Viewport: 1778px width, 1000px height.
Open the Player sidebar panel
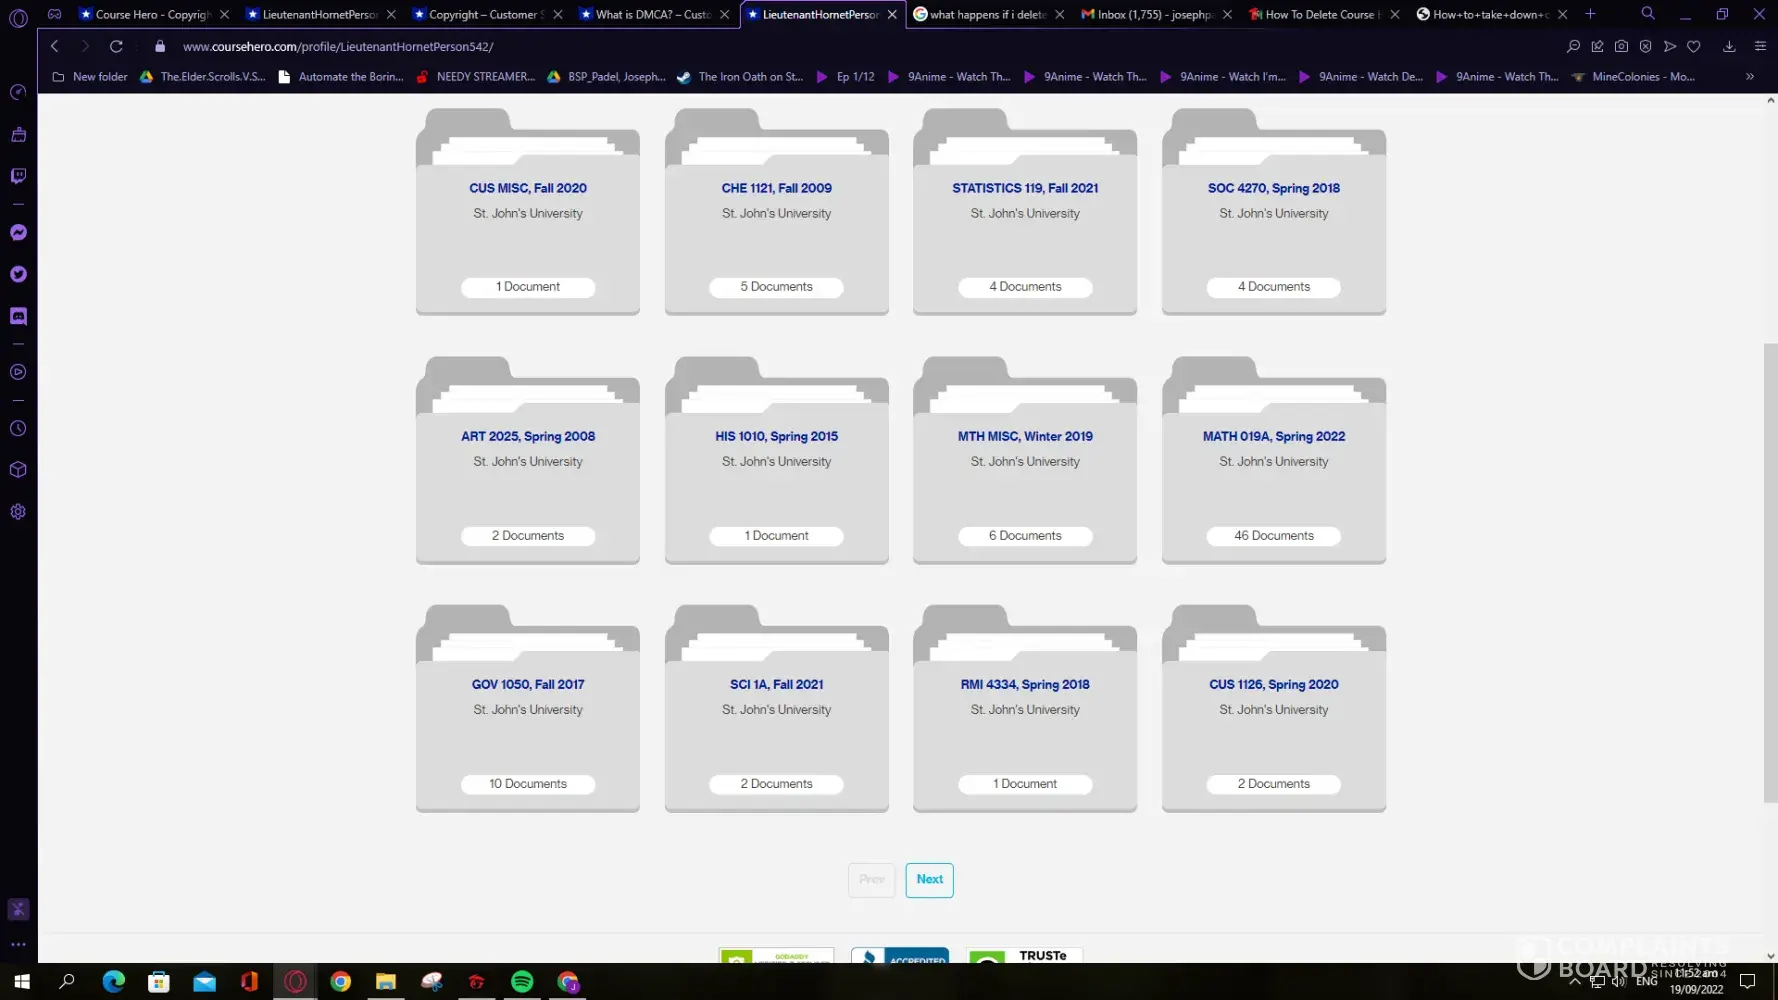[18, 372]
